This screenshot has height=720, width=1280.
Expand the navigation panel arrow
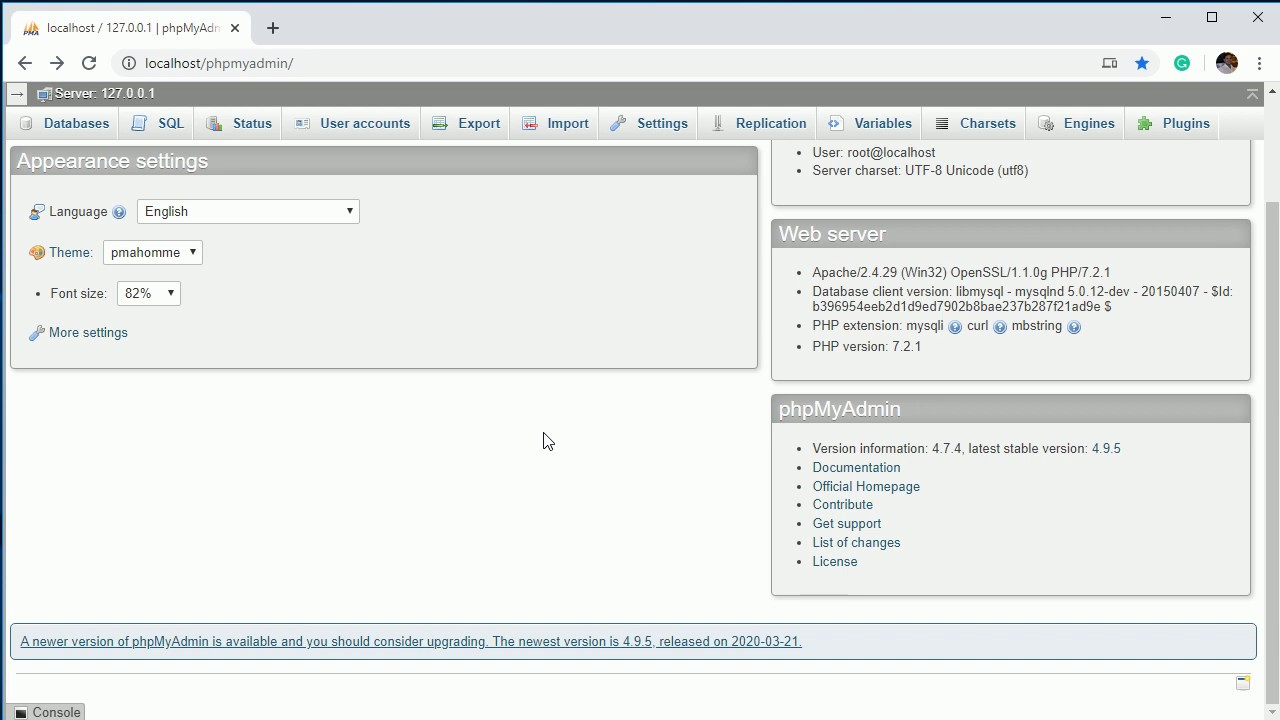pyautogui.click(x=17, y=94)
